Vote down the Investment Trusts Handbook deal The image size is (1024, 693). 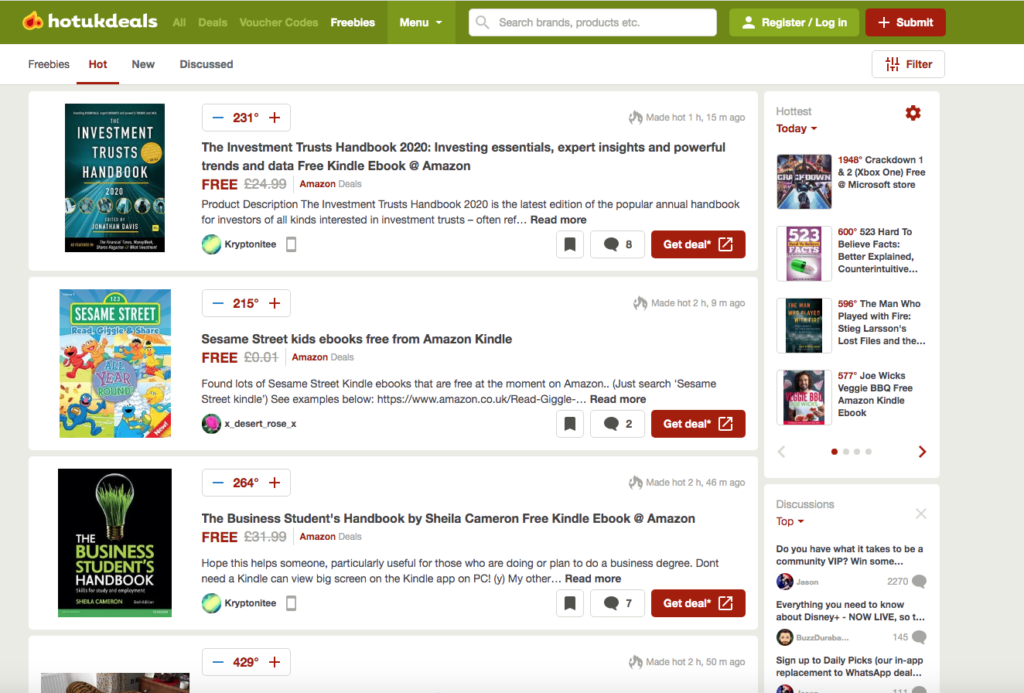218,118
